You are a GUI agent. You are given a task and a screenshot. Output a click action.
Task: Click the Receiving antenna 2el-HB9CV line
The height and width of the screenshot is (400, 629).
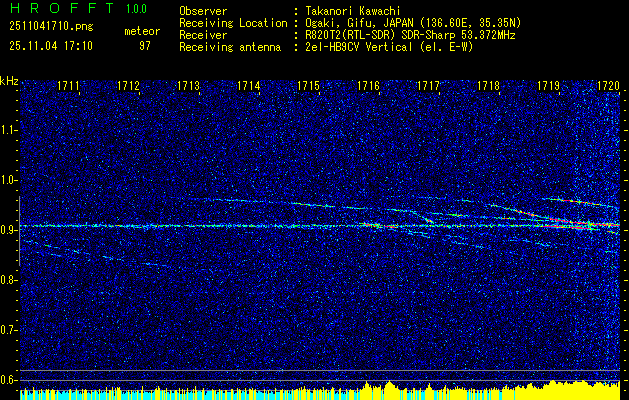pos(326,47)
